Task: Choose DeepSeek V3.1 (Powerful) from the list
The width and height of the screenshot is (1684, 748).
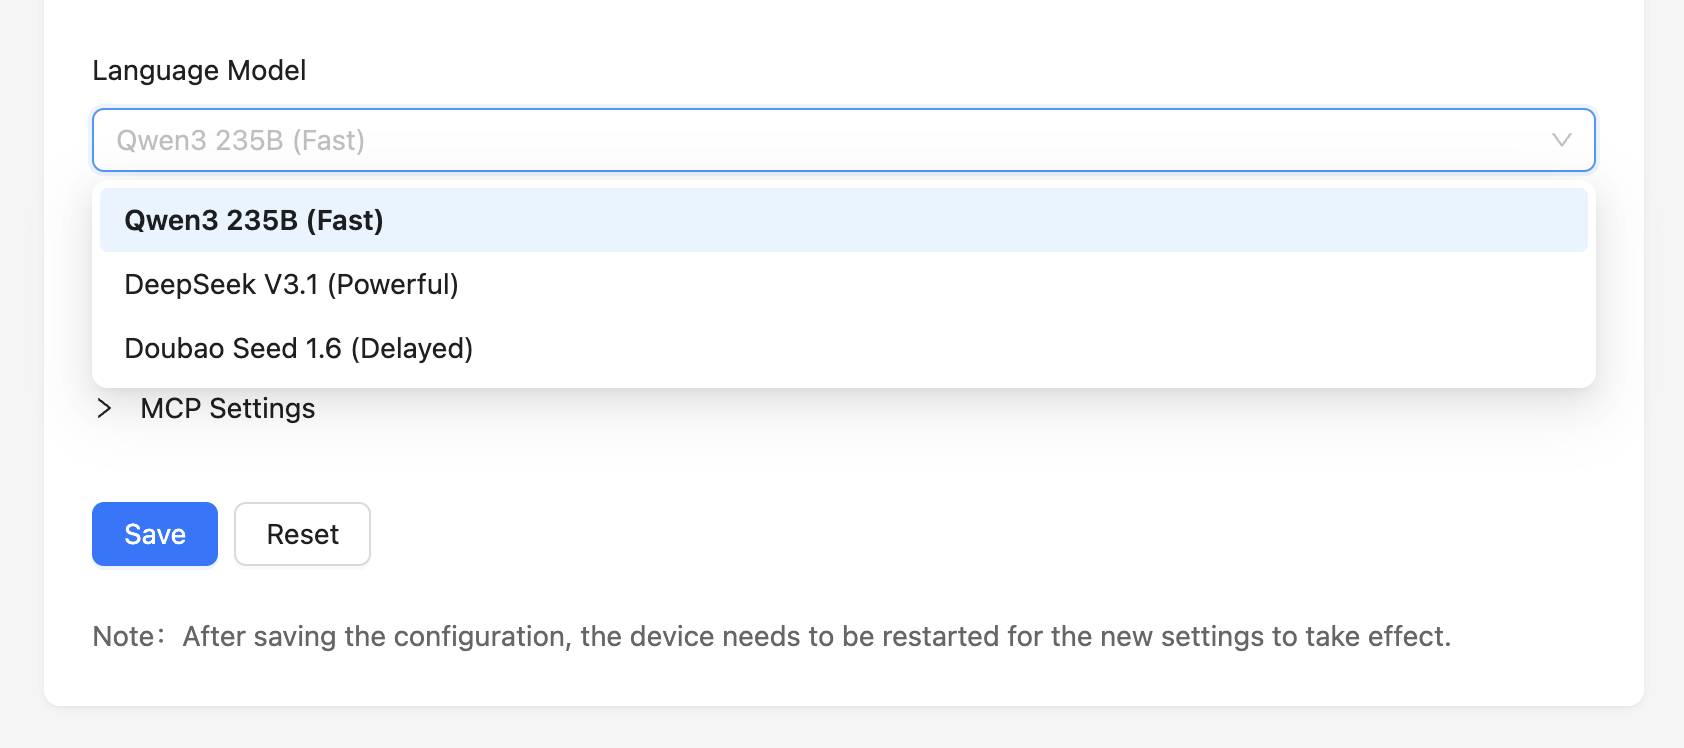Action: coord(291,284)
